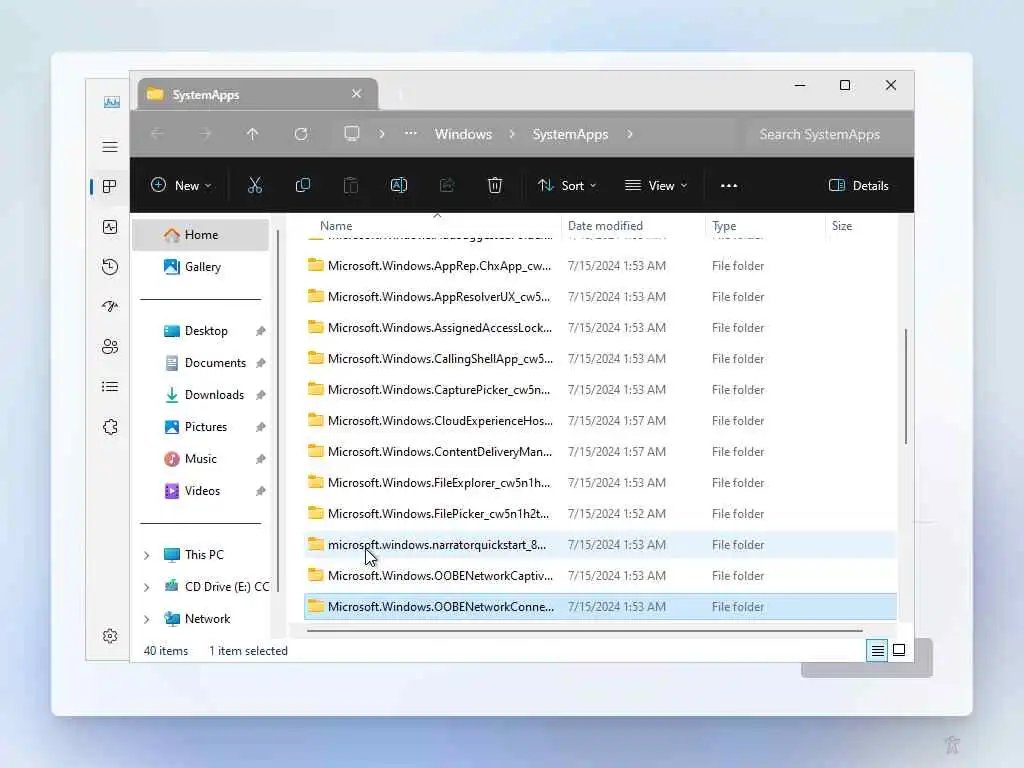Select Microsoft.Windows.AppRep.ChxApp folder
The height and width of the screenshot is (768, 1024).
[x=600, y=266]
